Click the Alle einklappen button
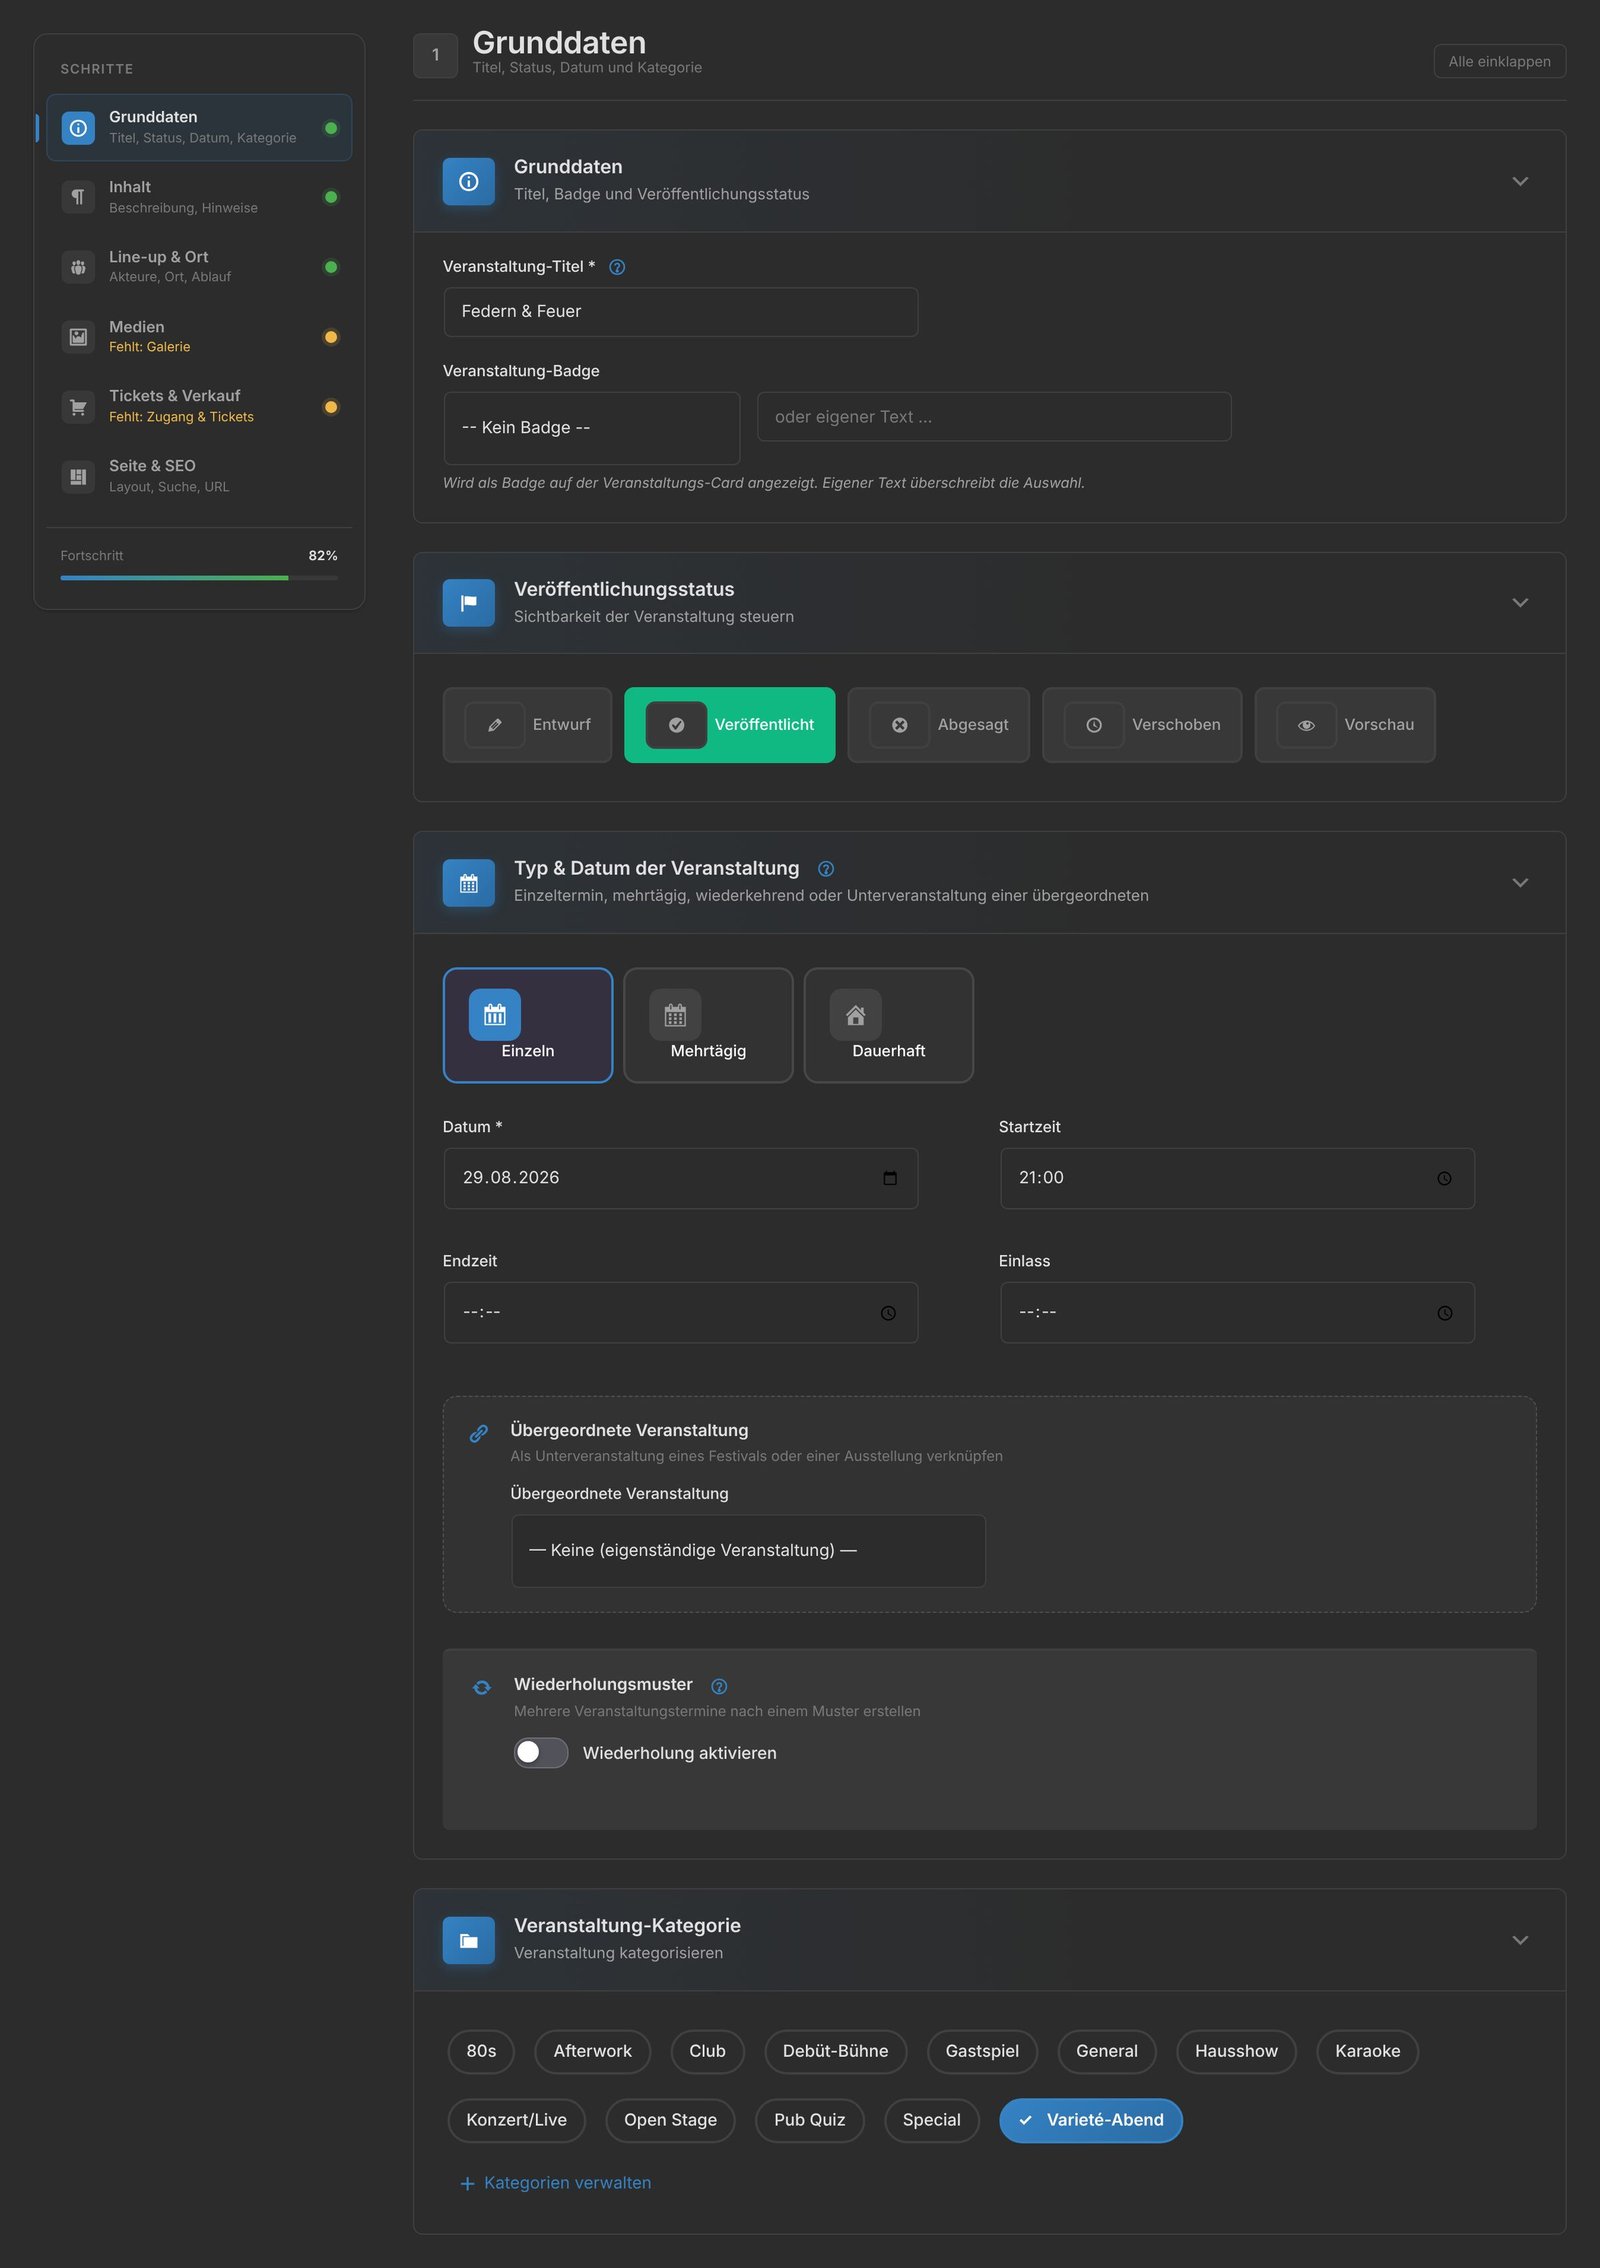The image size is (1600, 2268). (x=1499, y=62)
